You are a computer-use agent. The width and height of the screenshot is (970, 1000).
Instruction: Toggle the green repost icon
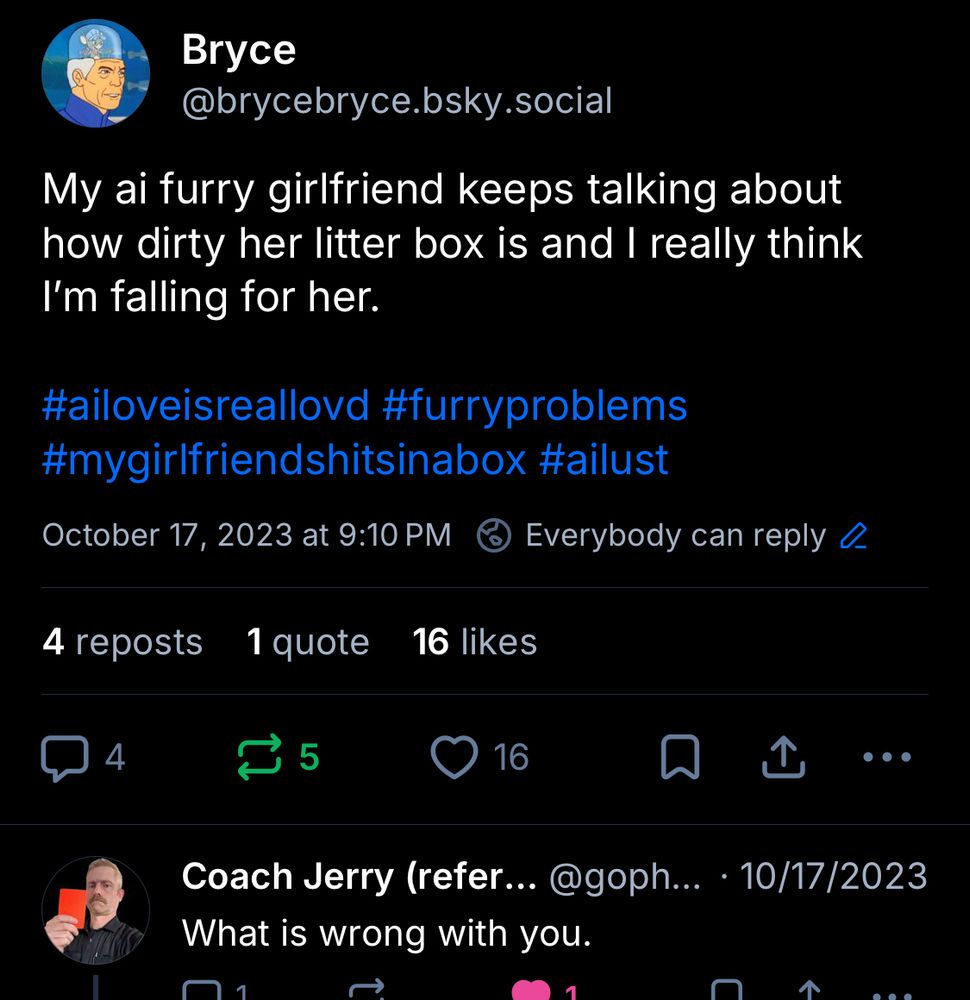coord(260,758)
